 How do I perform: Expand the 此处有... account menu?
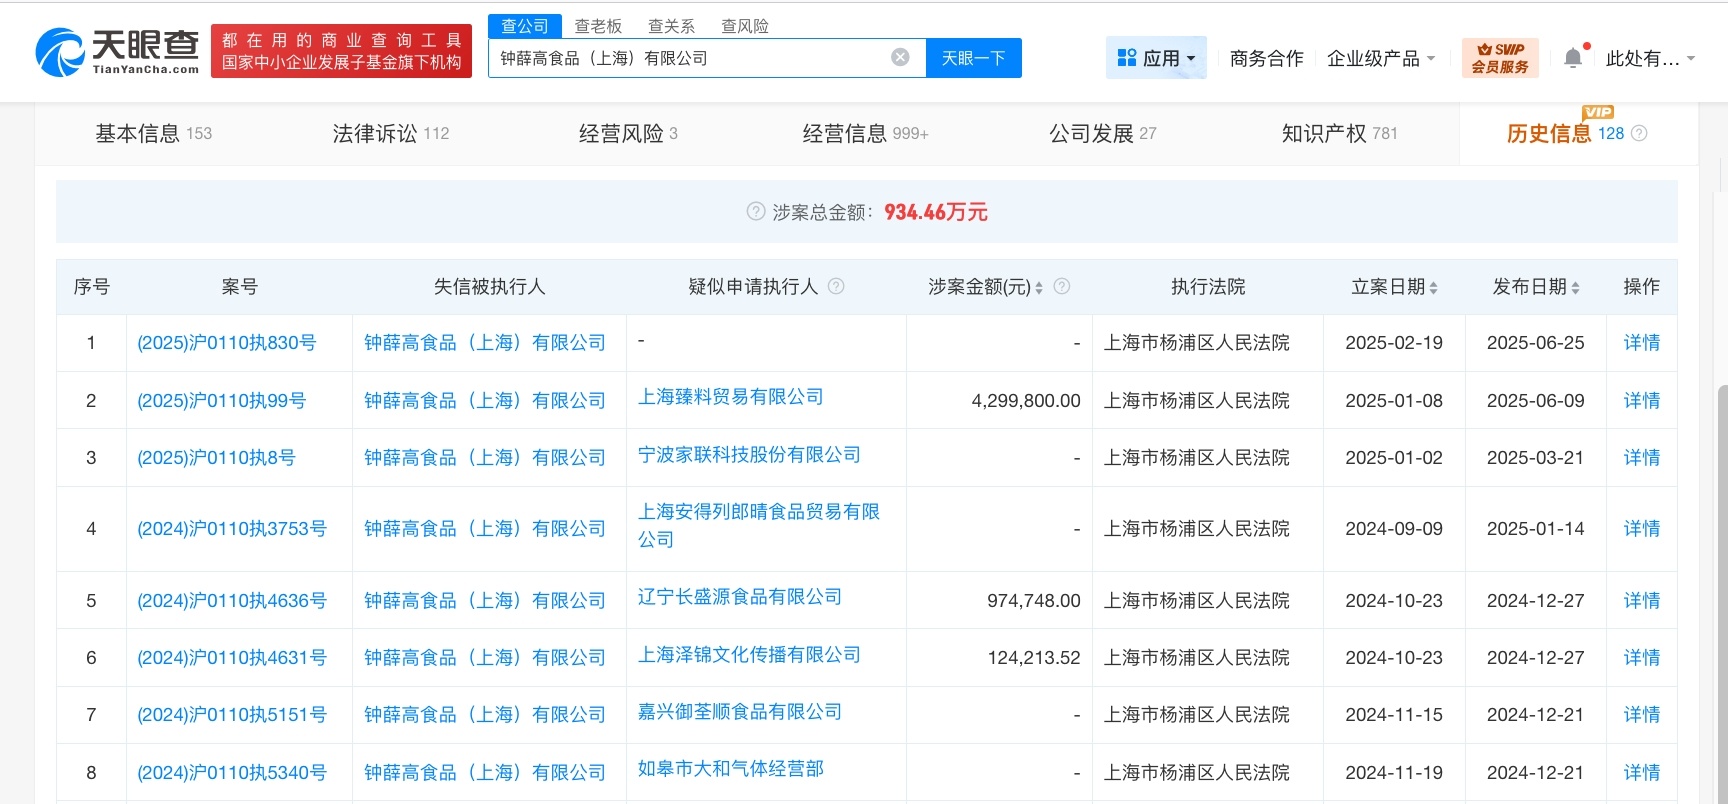[1650, 59]
